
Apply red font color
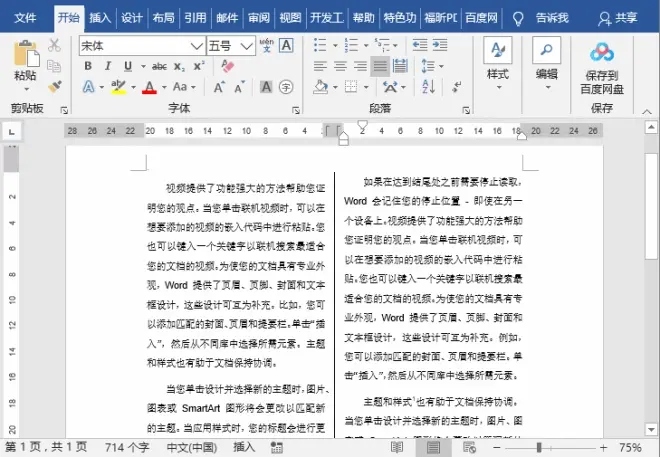click(149, 87)
